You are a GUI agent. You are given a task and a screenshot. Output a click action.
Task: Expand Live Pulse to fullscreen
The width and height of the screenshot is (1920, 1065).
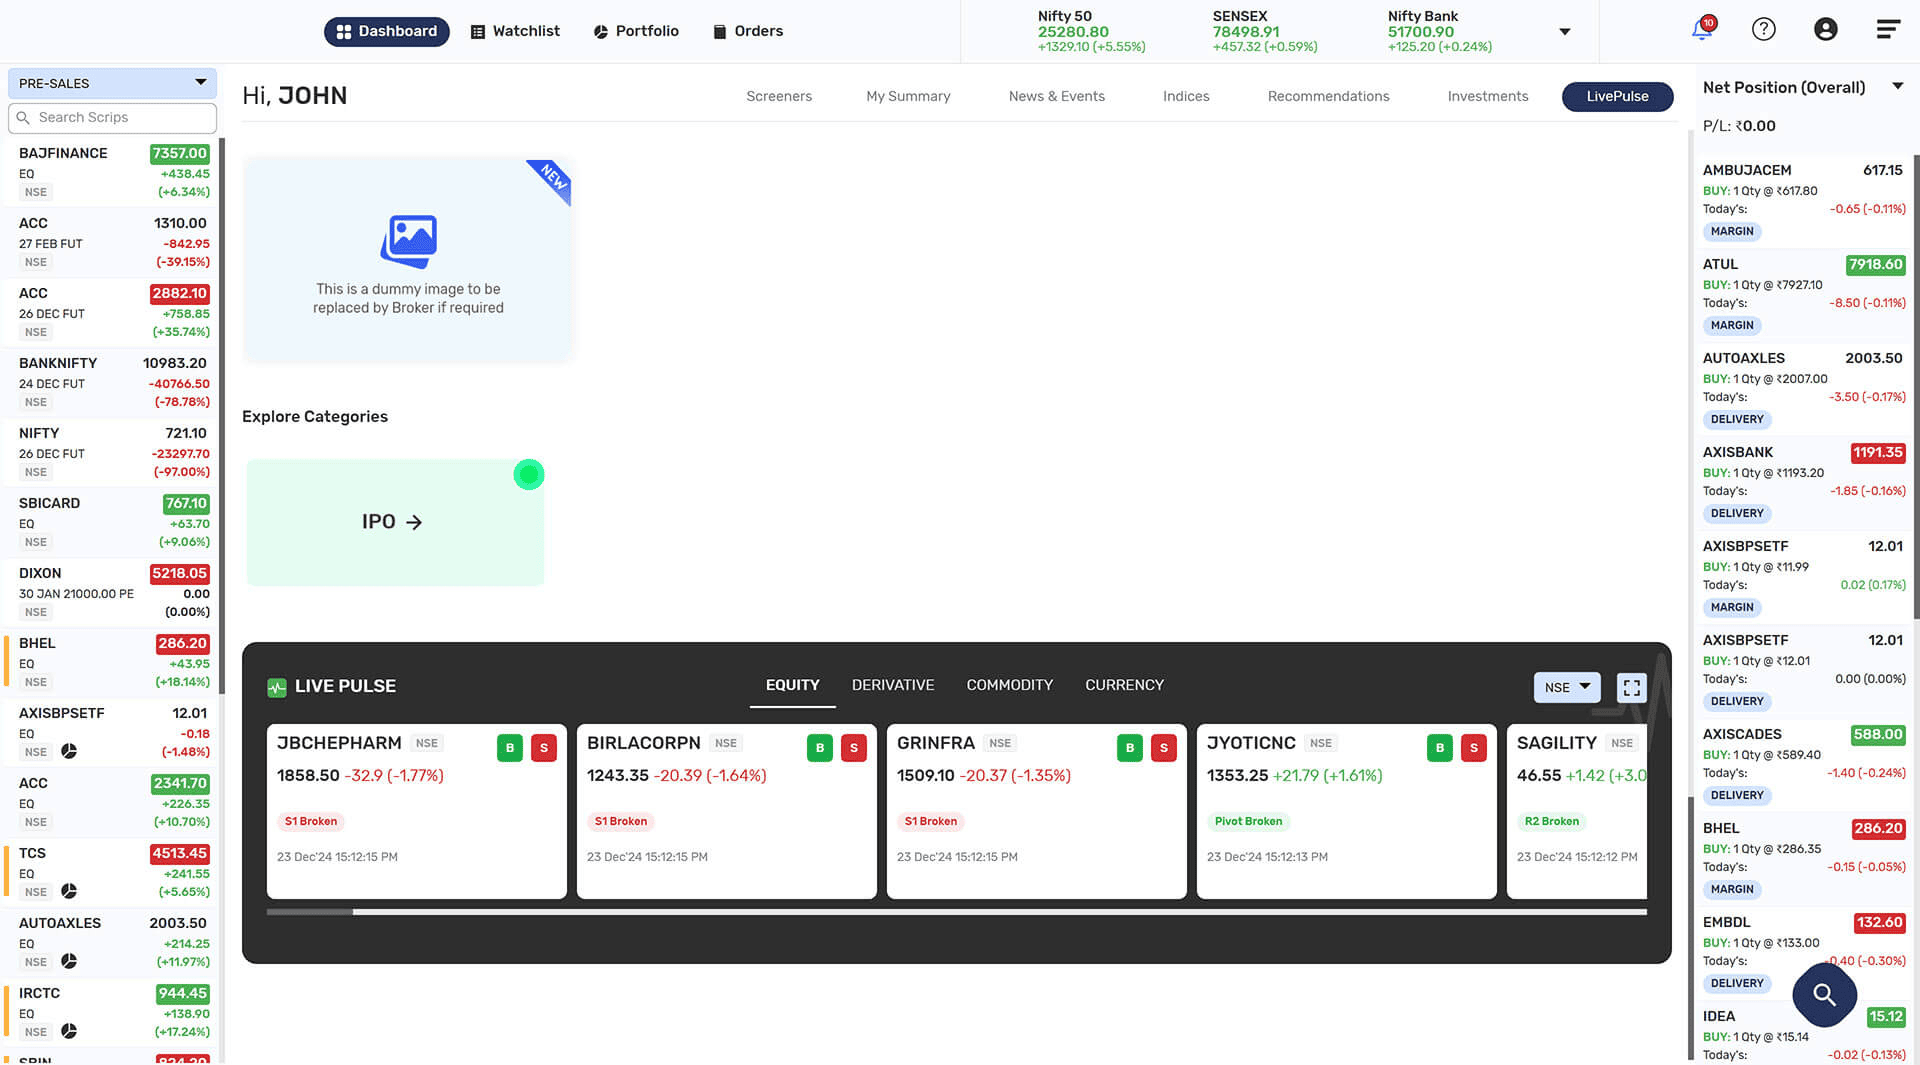tap(1632, 687)
